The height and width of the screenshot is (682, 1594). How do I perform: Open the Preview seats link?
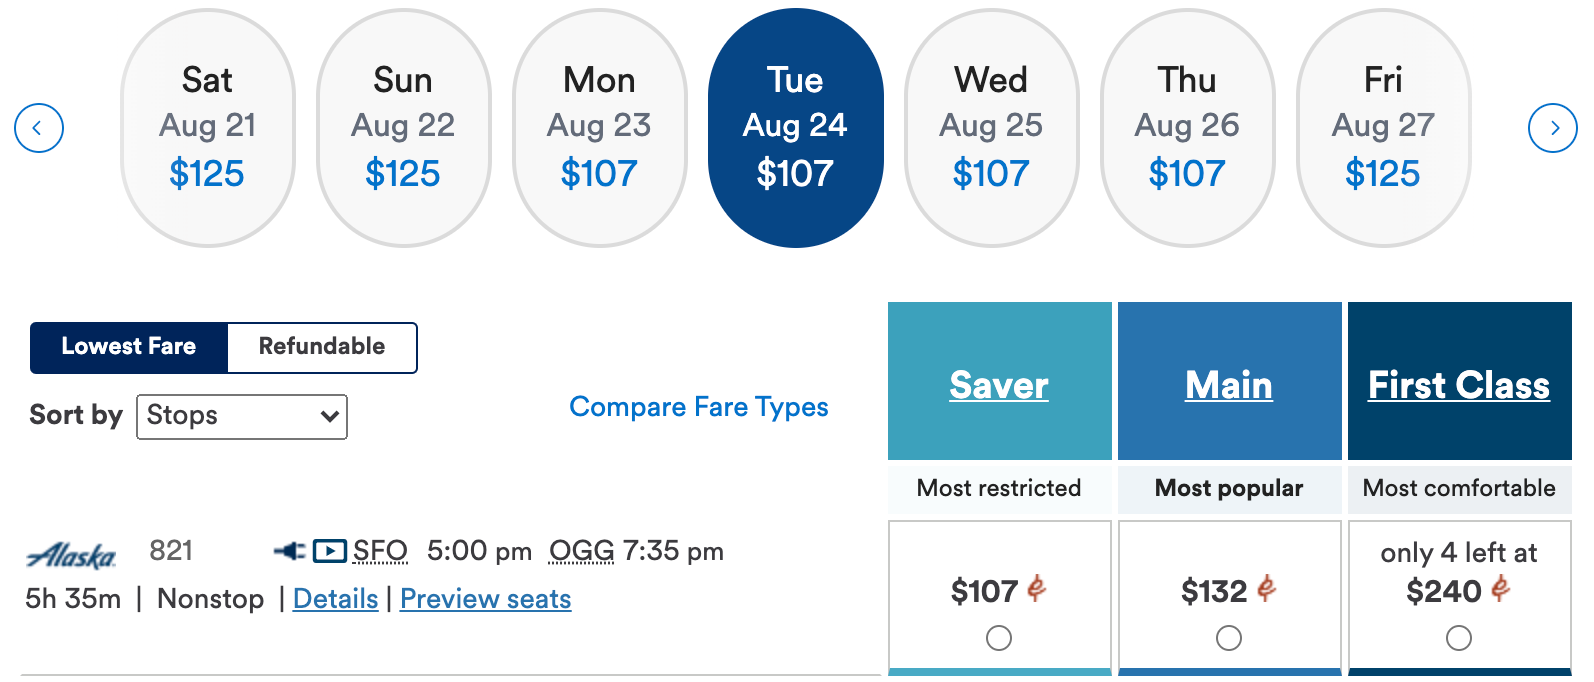click(486, 599)
